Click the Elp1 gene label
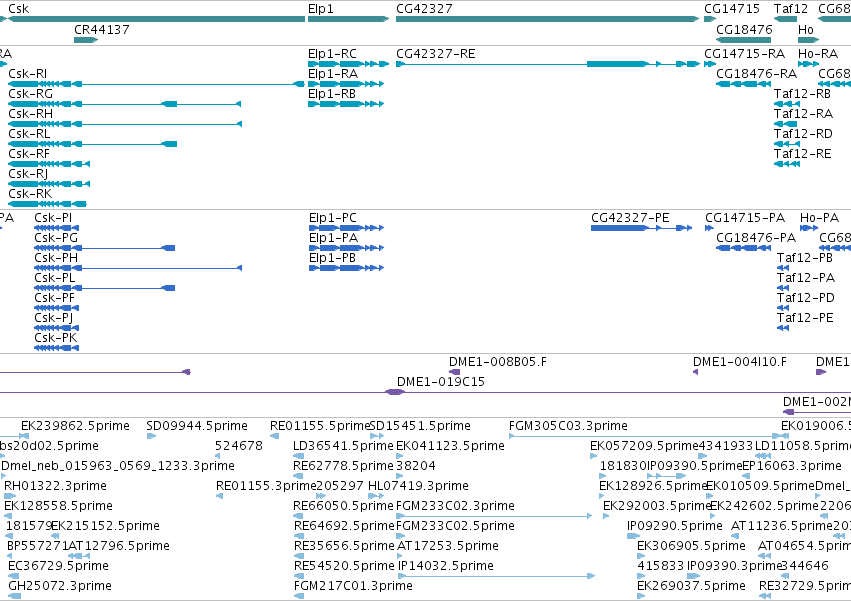851x601 pixels. click(321, 9)
